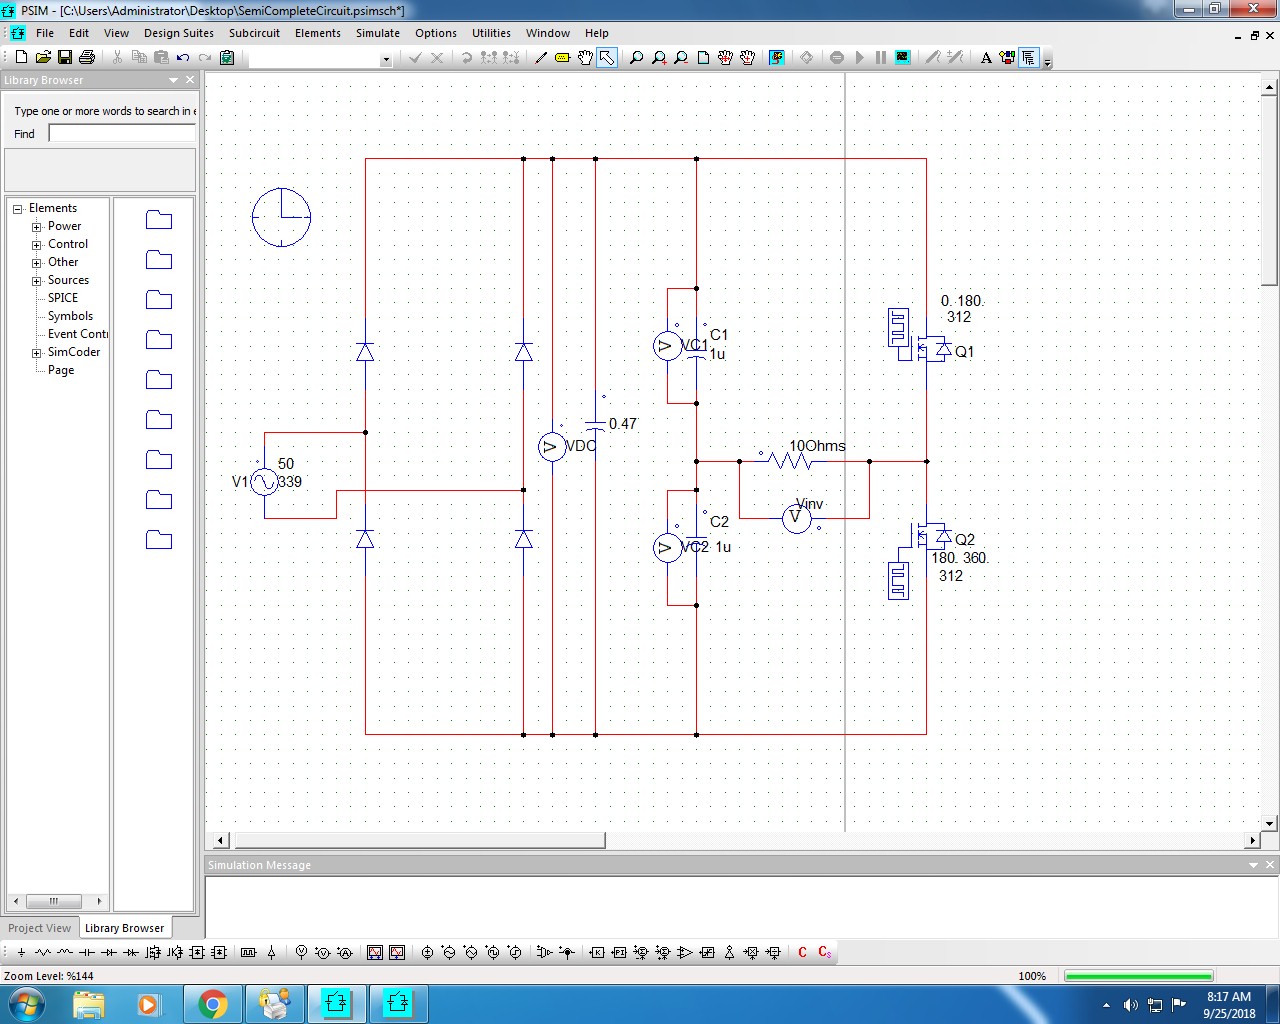Select the voltage probe icon
The width and height of the screenshot is (1280, 1024).
(300, 952)
